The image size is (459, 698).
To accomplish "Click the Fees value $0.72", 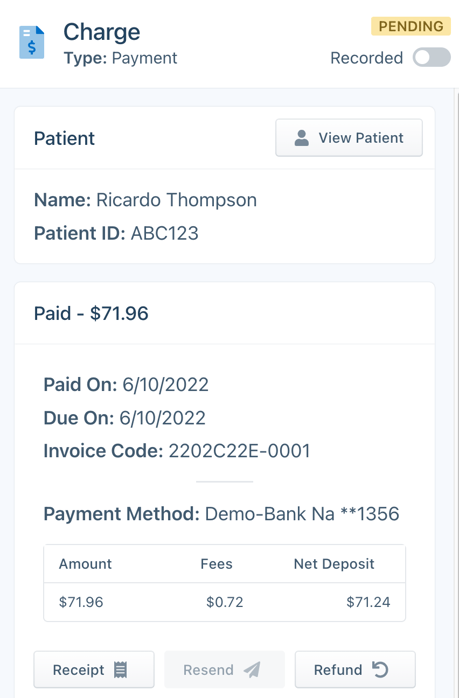I will point(224,602).
